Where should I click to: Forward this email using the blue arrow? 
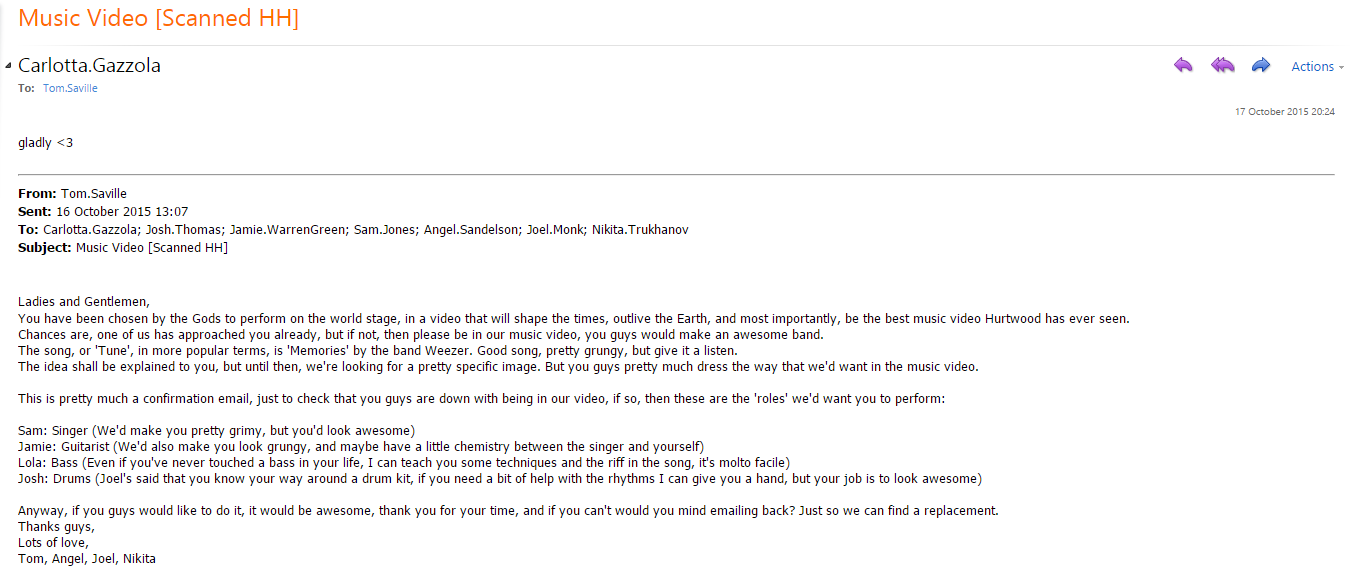coord(1261,66)
